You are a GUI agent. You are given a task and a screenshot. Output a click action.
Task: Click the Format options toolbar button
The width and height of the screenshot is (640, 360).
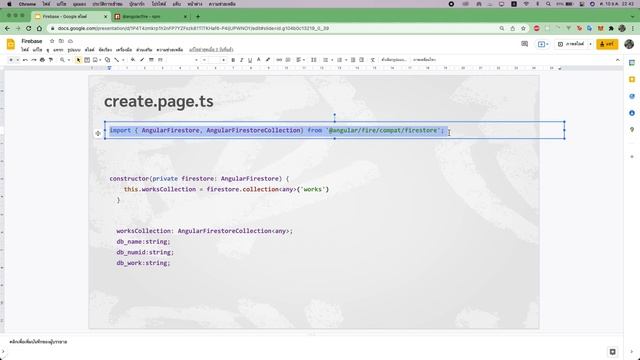pos(394,60)
